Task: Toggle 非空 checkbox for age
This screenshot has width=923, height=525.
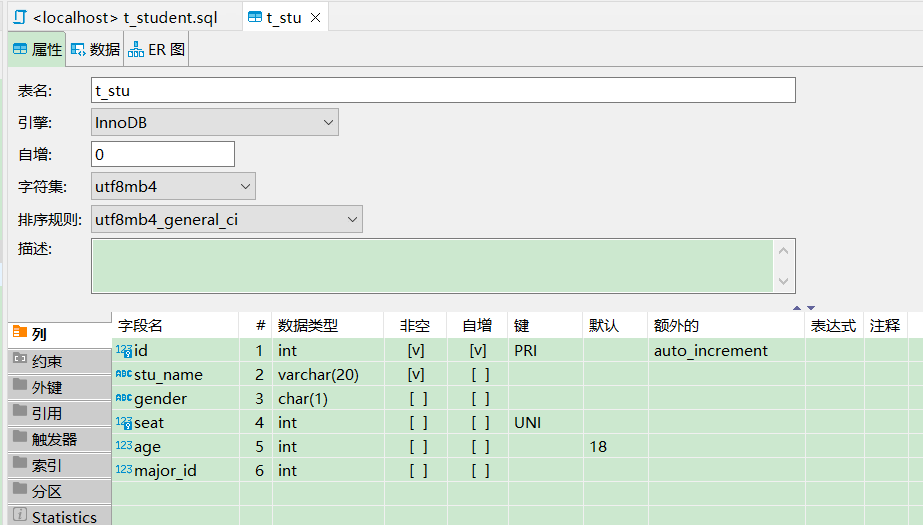Action: pos(419,447)
